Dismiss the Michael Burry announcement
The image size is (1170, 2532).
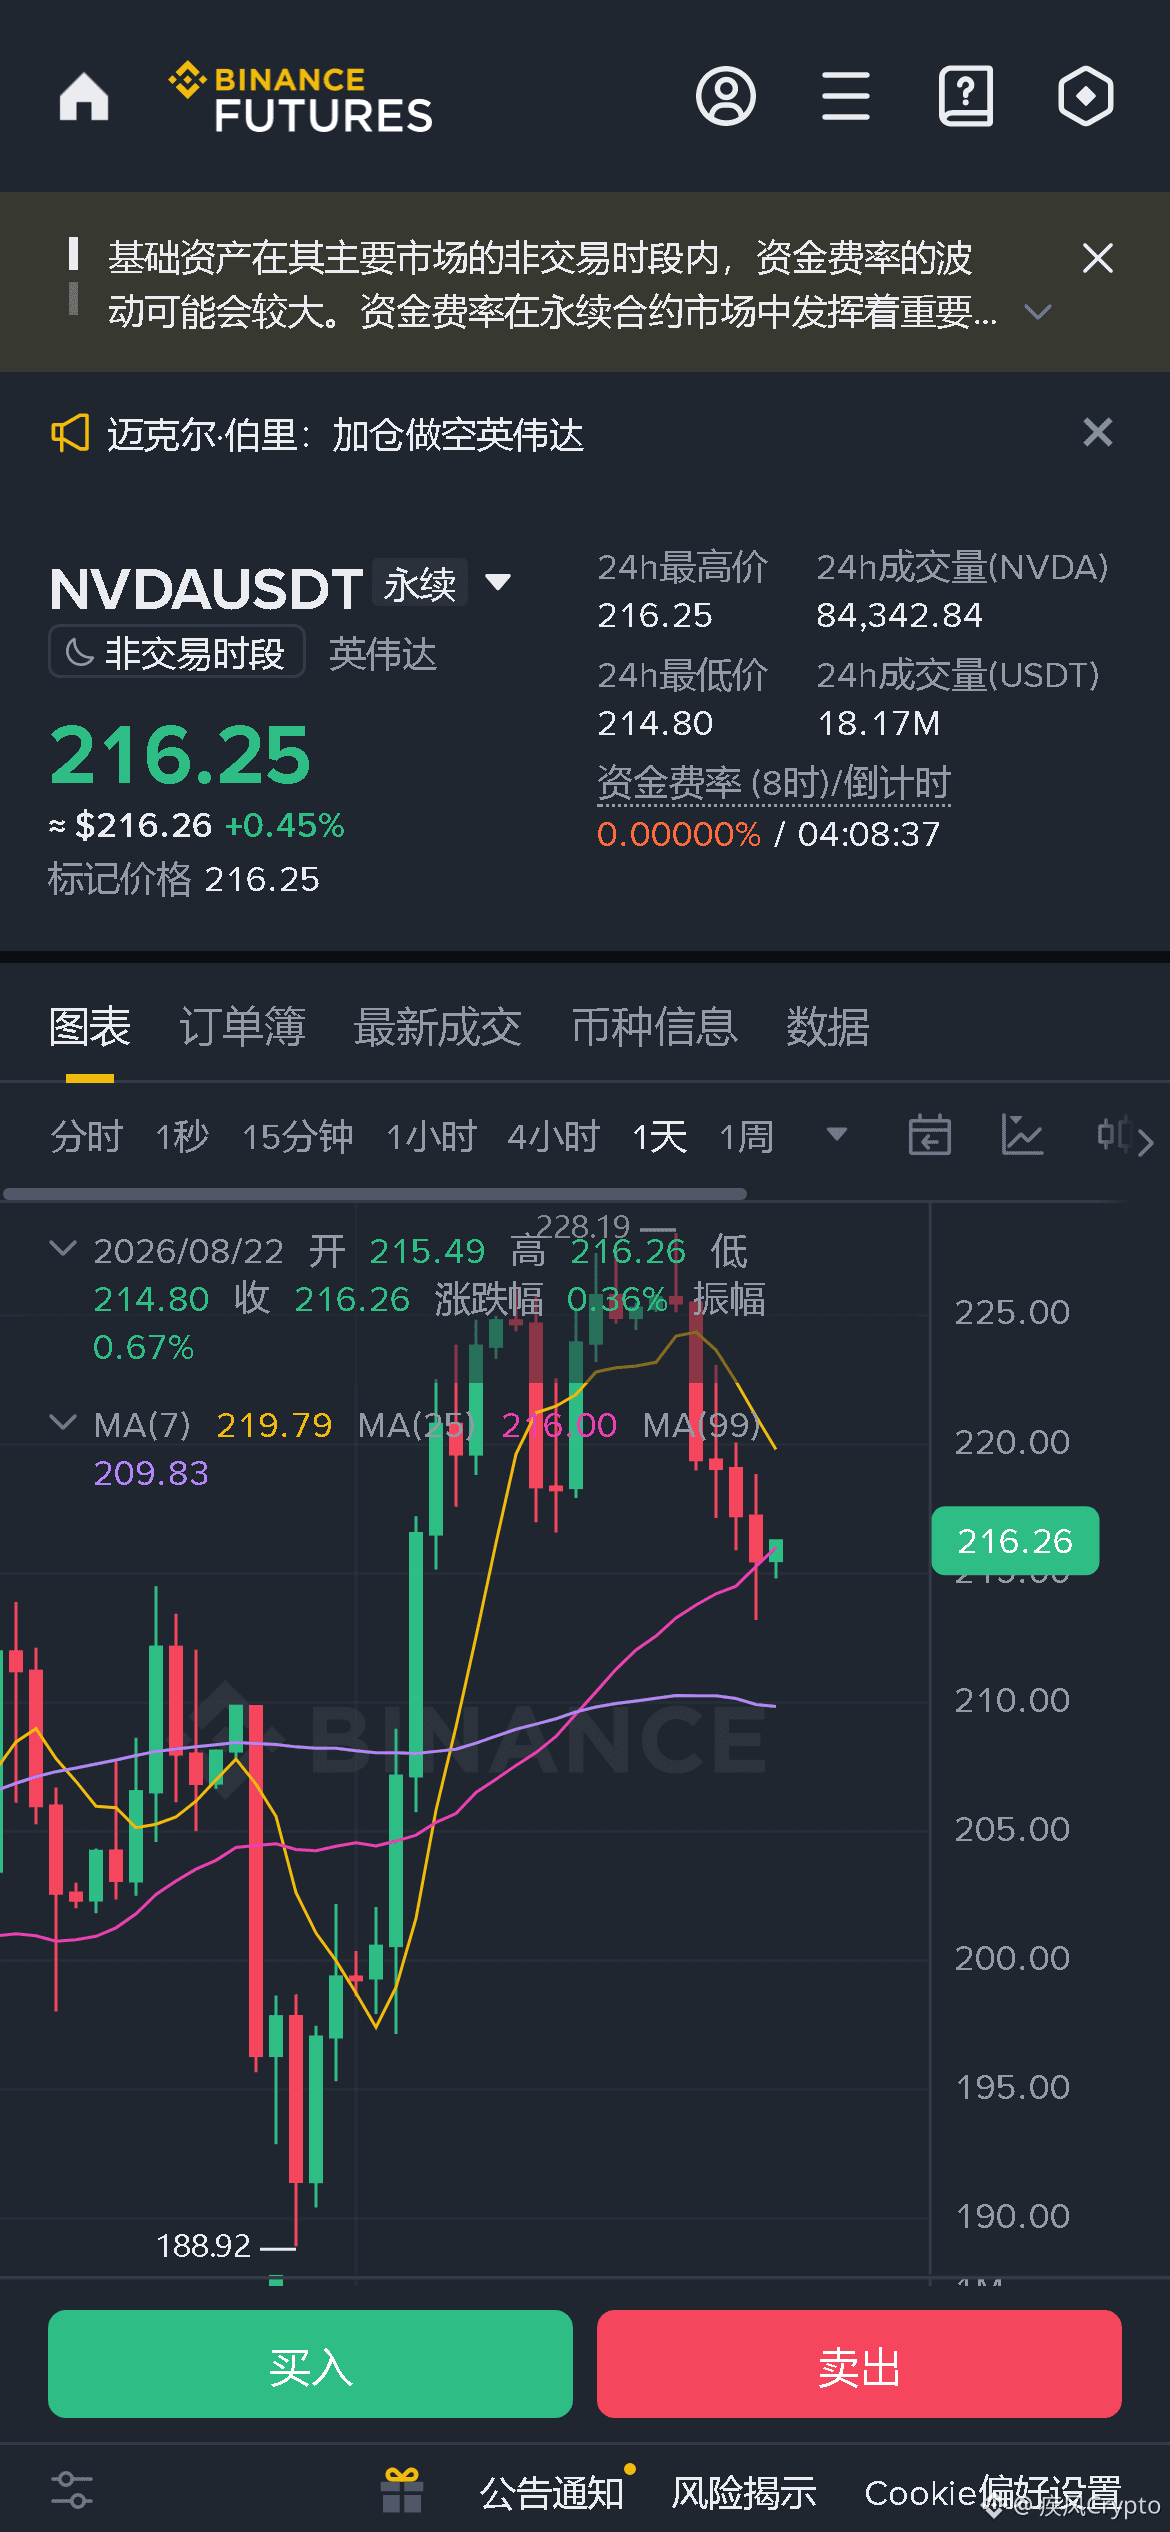1098,433
